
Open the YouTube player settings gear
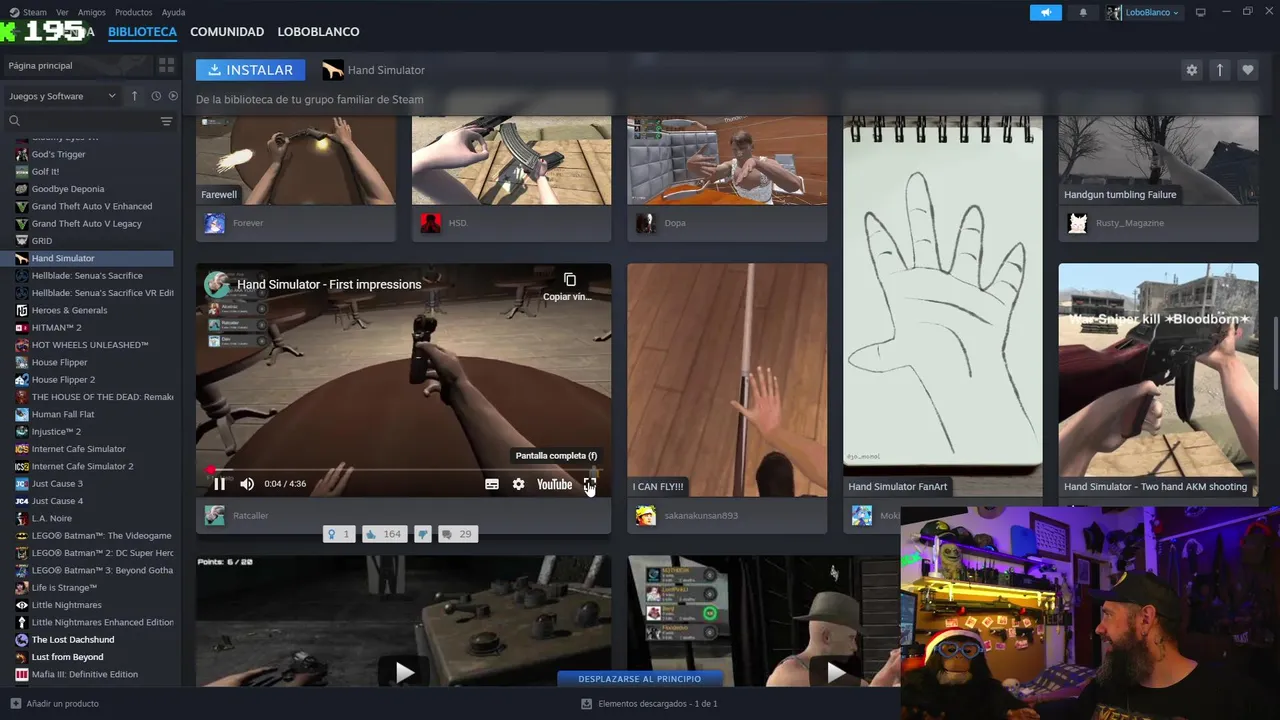518,484
